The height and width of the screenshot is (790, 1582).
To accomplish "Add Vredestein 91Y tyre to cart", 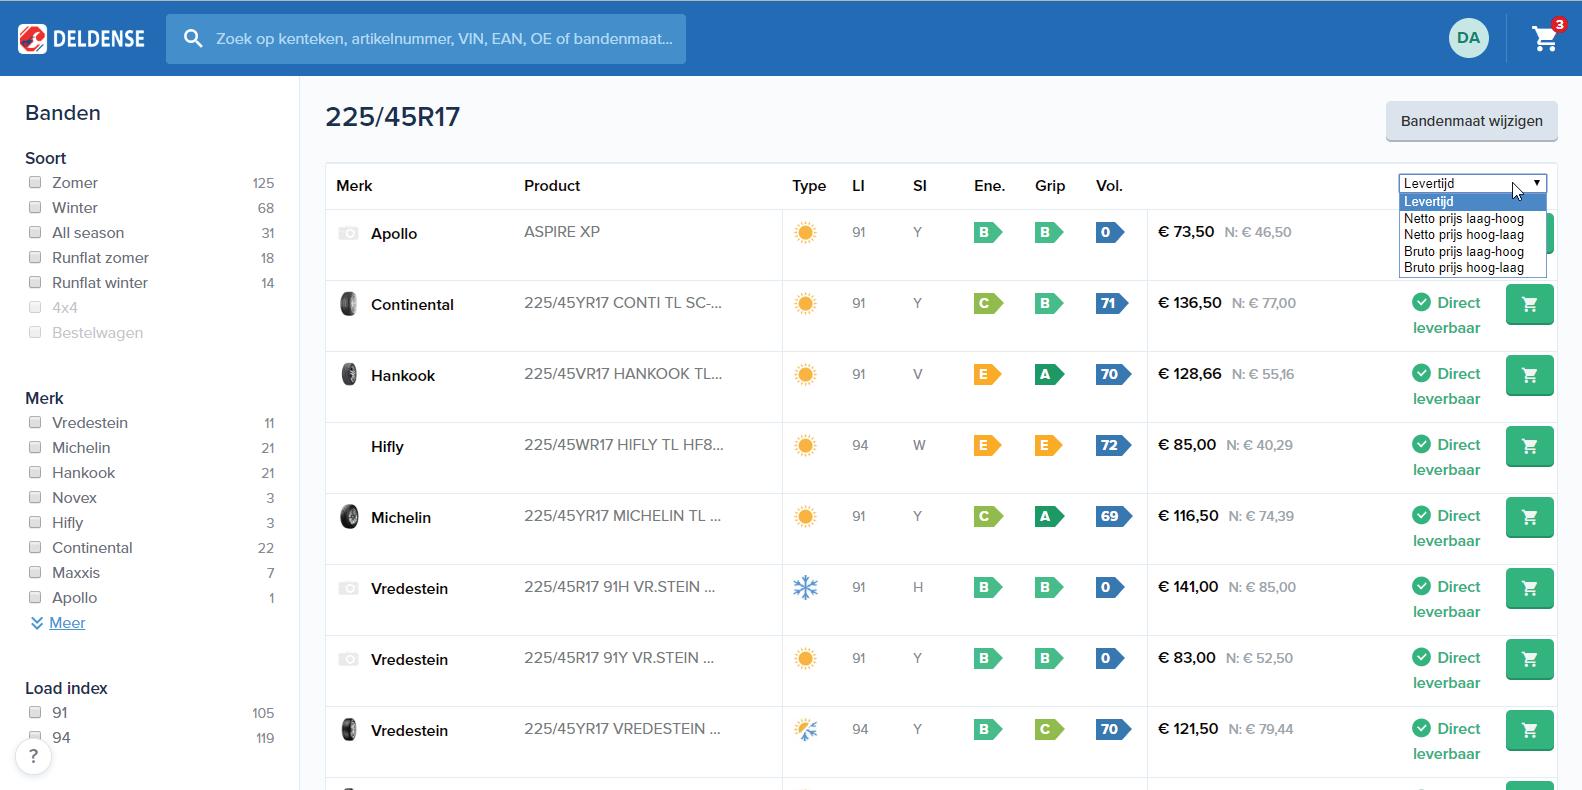I will [x=1529, y=659].
